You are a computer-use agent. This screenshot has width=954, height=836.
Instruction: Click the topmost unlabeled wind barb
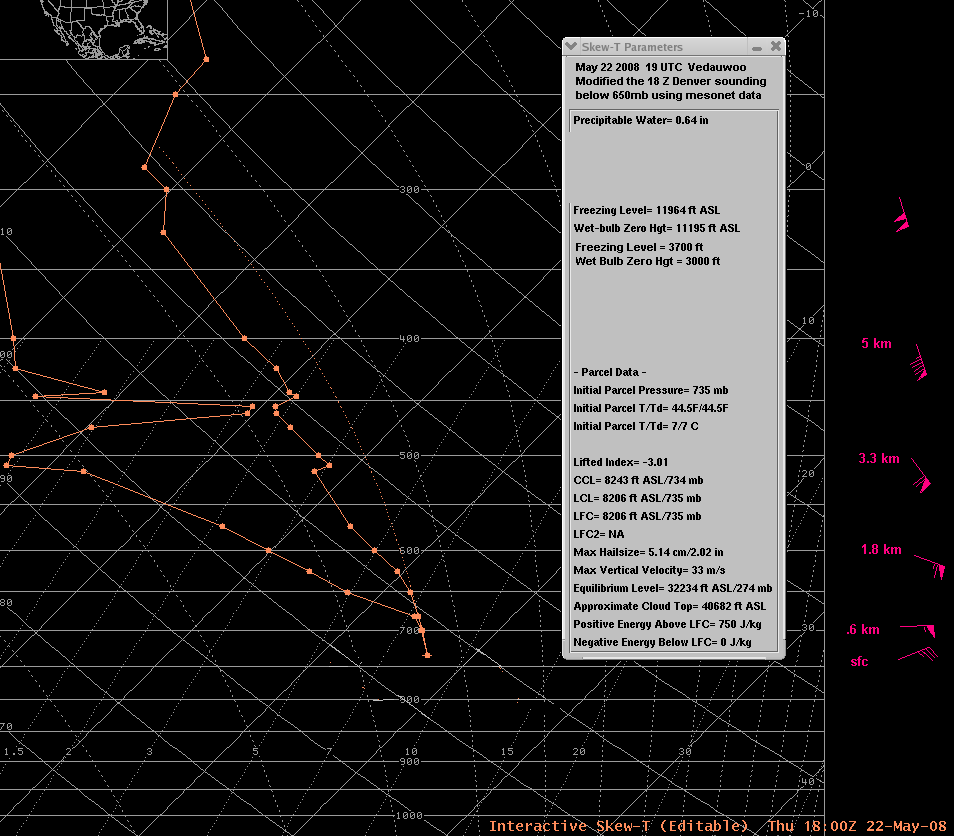coord(902,215)
